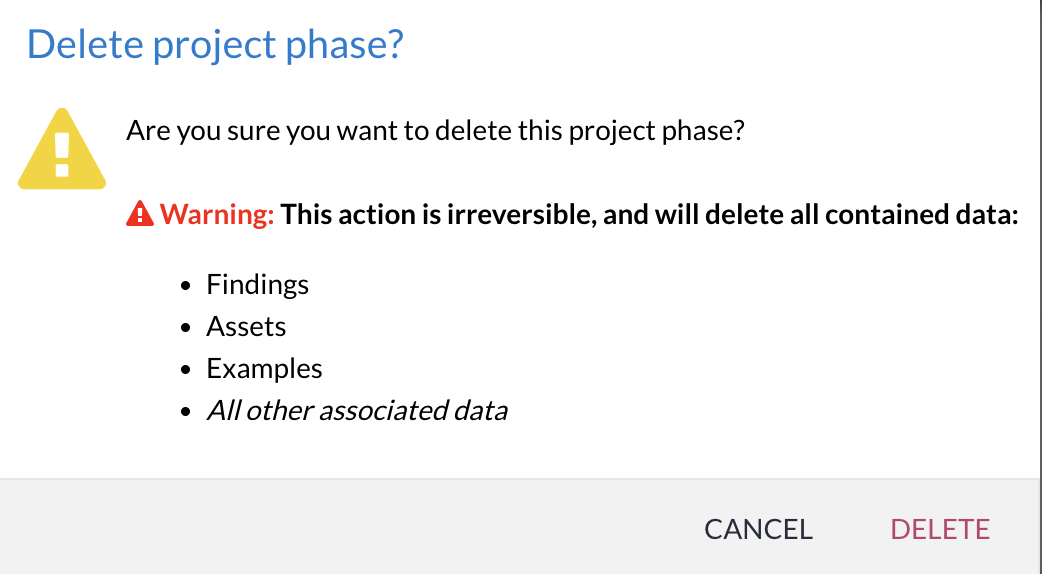This screenshot has height=574, width=1042.
Task: Select the "Examples" list entry
Action: (x=264, y=369)
